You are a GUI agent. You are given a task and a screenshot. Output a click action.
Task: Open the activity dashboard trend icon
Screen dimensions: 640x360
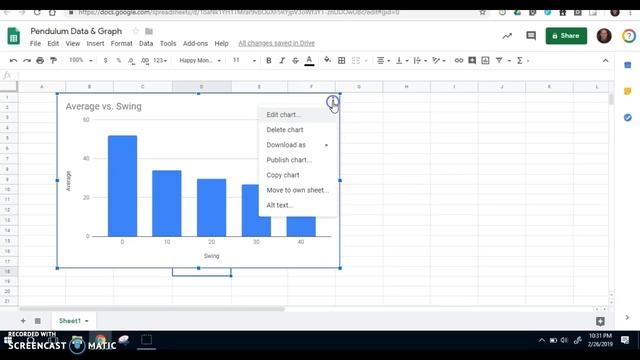pyautogui.click(x=507, y=36)
